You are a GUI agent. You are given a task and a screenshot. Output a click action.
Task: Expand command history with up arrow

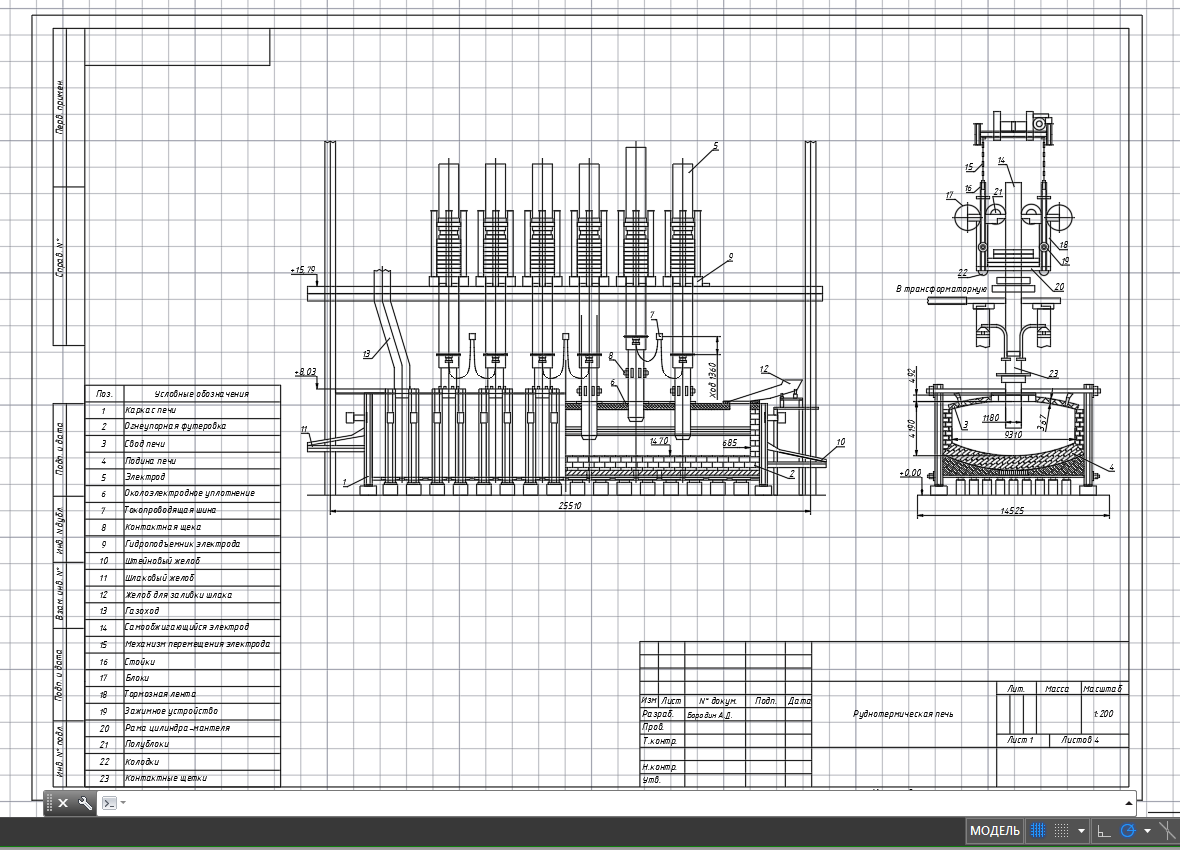click(1129, 803)
